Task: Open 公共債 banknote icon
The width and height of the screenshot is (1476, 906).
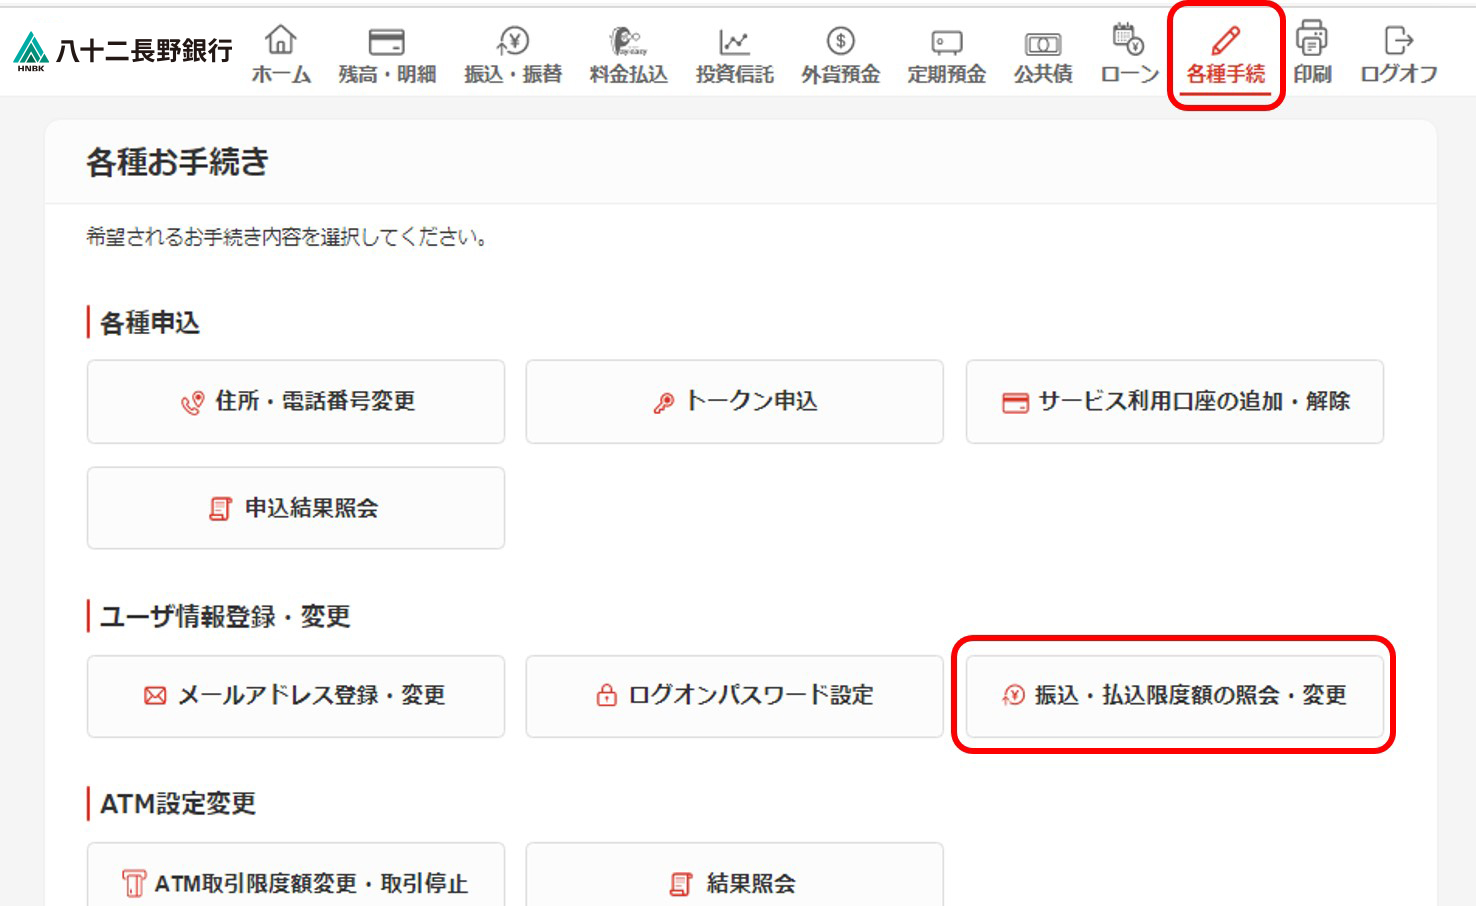Action: 1042,43
